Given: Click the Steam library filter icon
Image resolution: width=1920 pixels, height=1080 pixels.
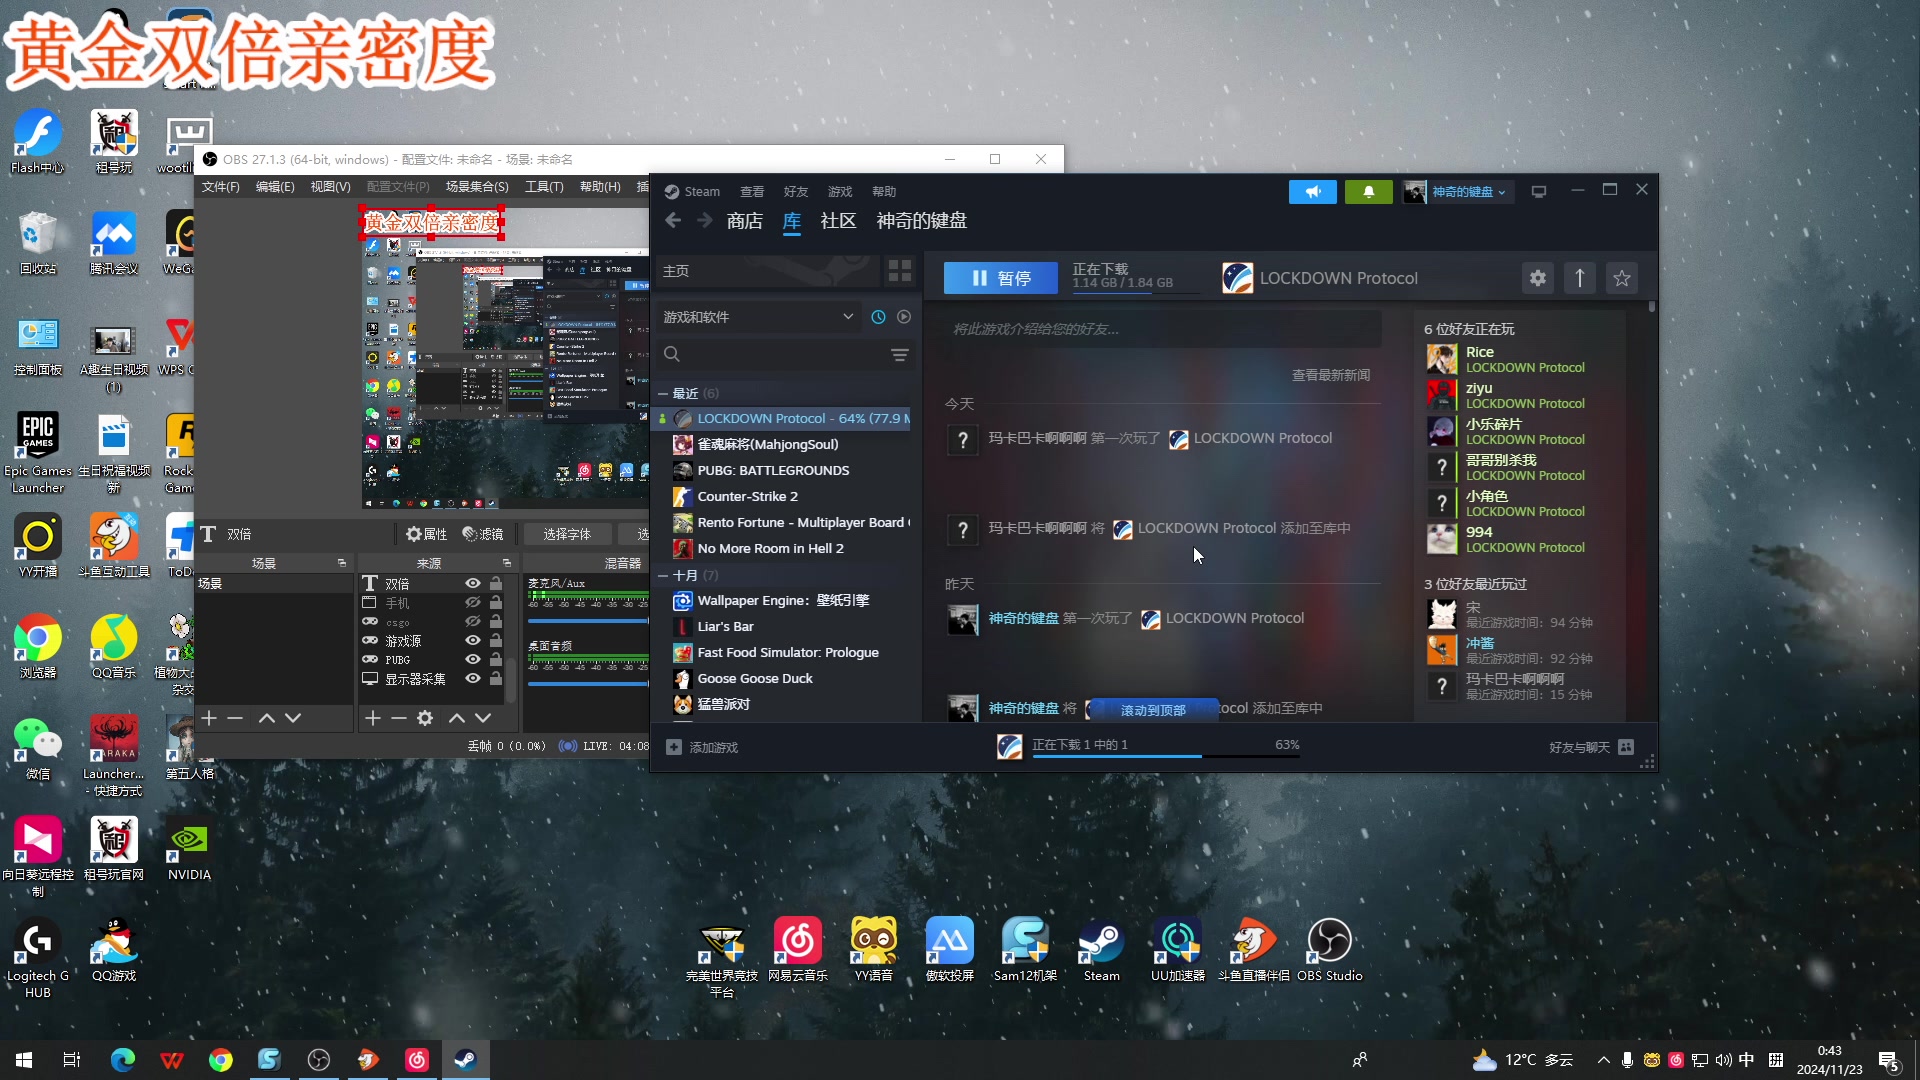Looking at the screenshot, I should 902,353.
